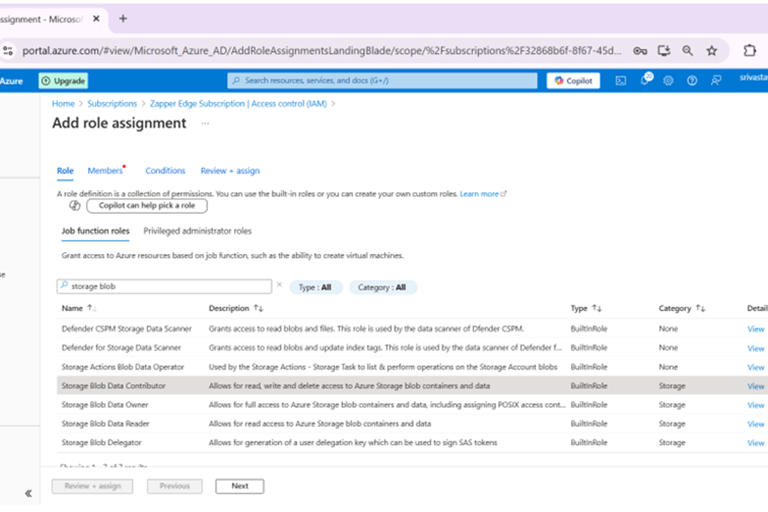Screen dimensions: 768x512
Task: Open Cloud Shell icon
Action: point(621,81)
